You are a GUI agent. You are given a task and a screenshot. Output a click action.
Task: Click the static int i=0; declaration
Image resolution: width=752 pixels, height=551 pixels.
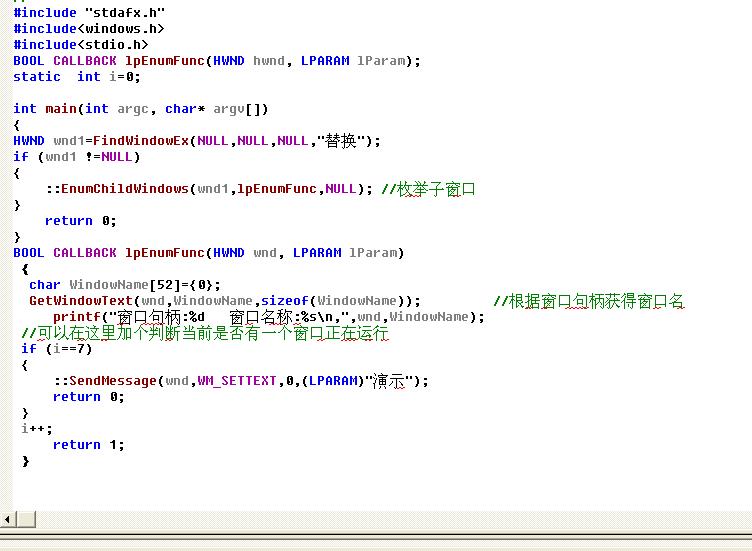tap(77, 77)
